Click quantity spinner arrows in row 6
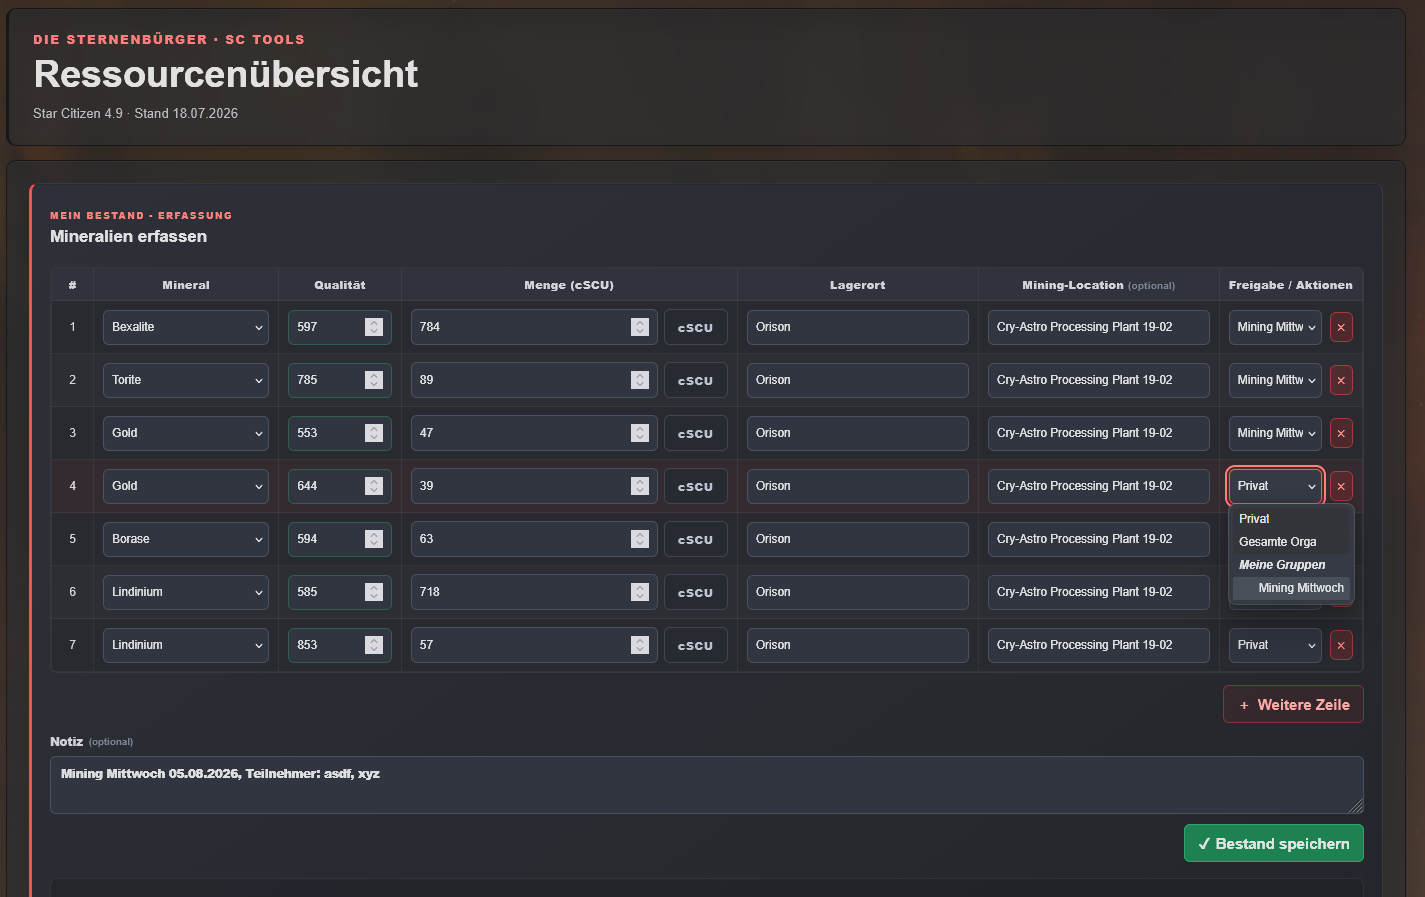The height and width of the screenshot is (897, 1425). [x=640, y=592]
